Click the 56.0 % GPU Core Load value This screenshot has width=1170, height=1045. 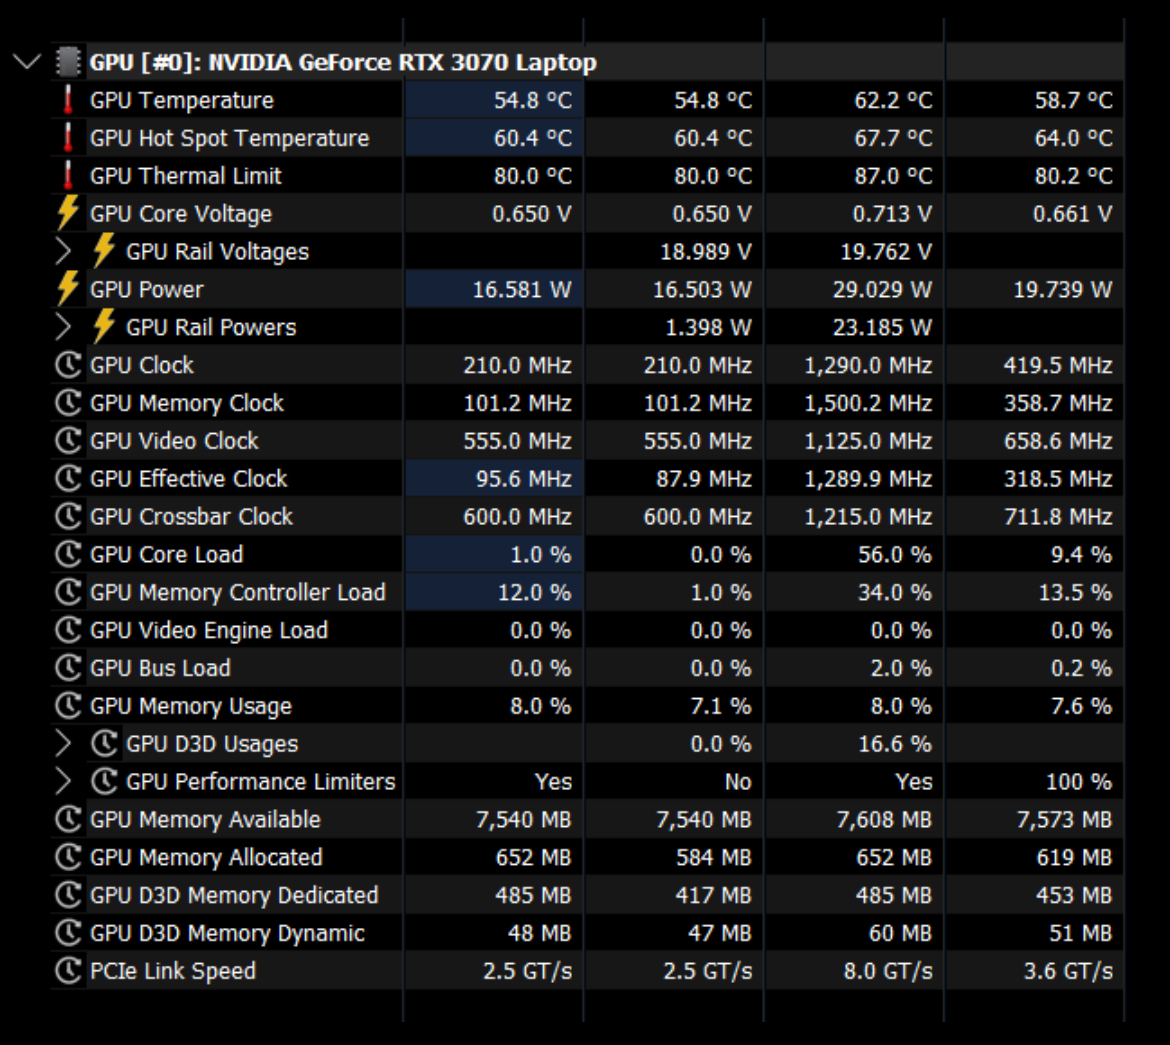[x=894, y=555]
